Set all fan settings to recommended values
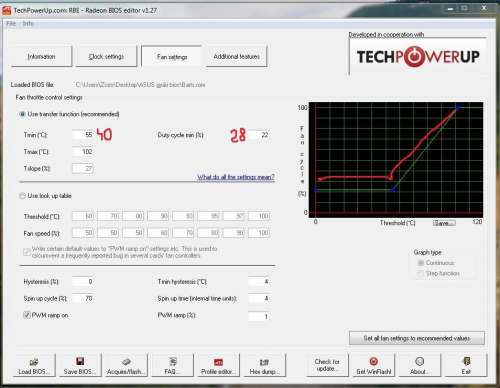 tap(417, 338)
